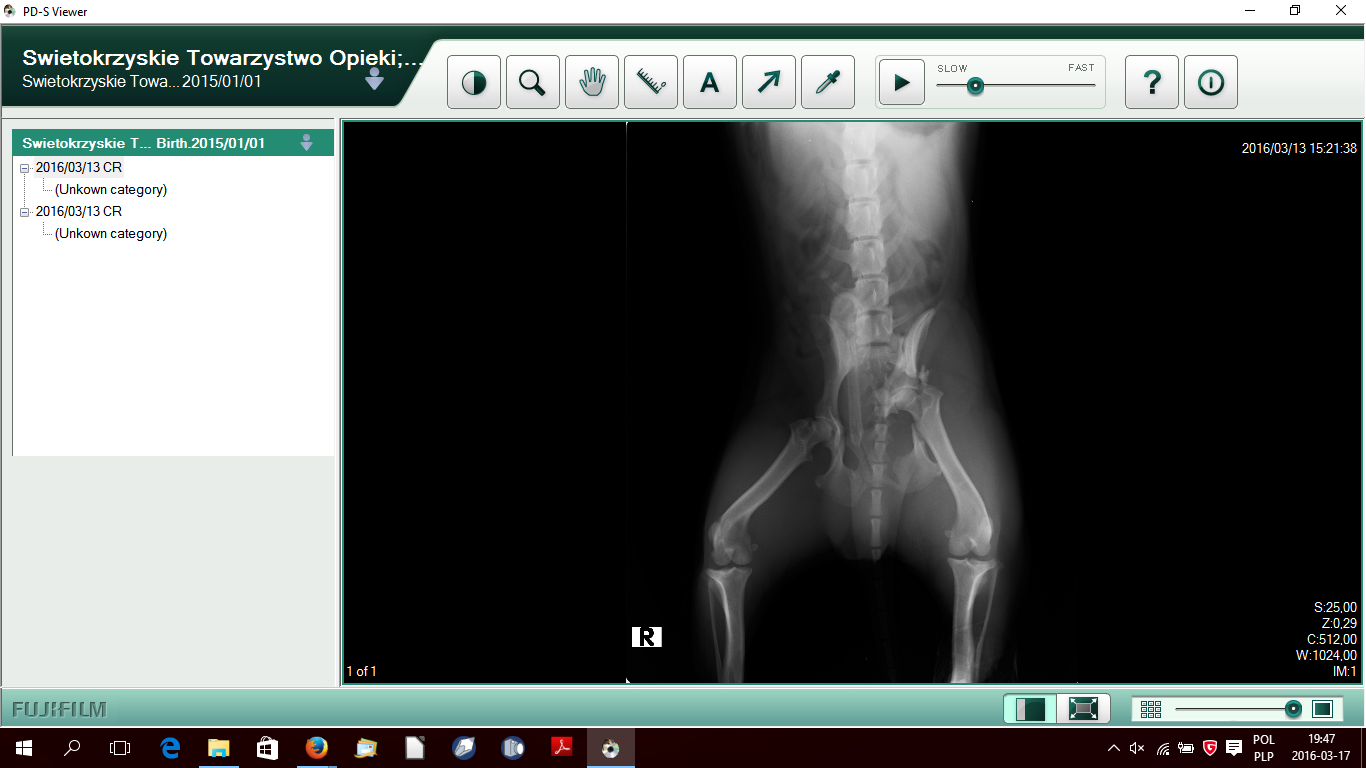Open patient dropdown arrow in header banner
1366x768 pixels.
coord(374,80)
